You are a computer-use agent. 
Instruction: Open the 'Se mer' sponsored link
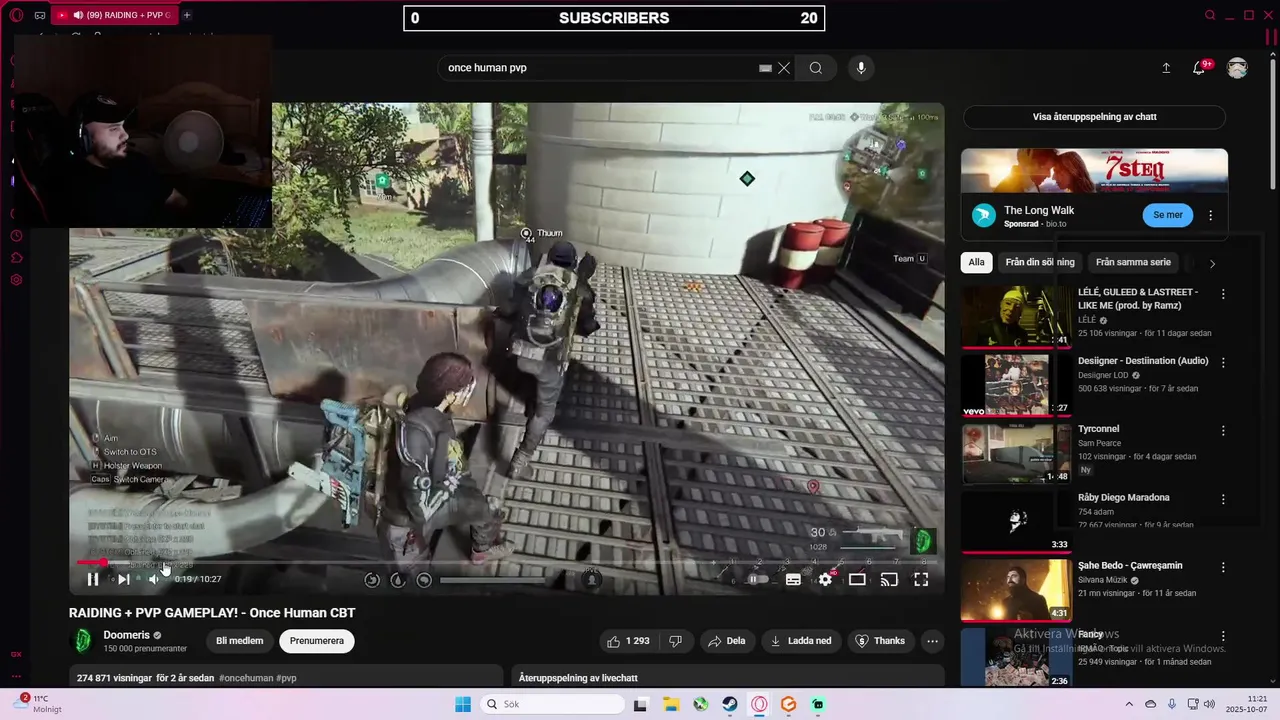[1167, 215]
